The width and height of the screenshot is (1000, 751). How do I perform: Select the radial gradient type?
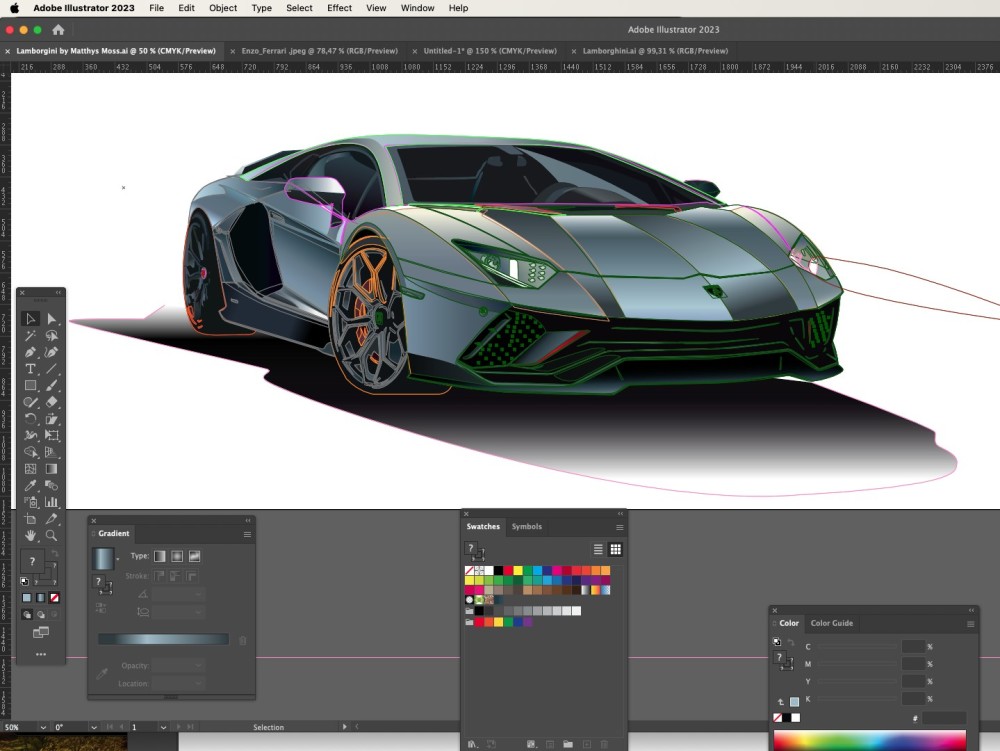(x=177, y=556)
